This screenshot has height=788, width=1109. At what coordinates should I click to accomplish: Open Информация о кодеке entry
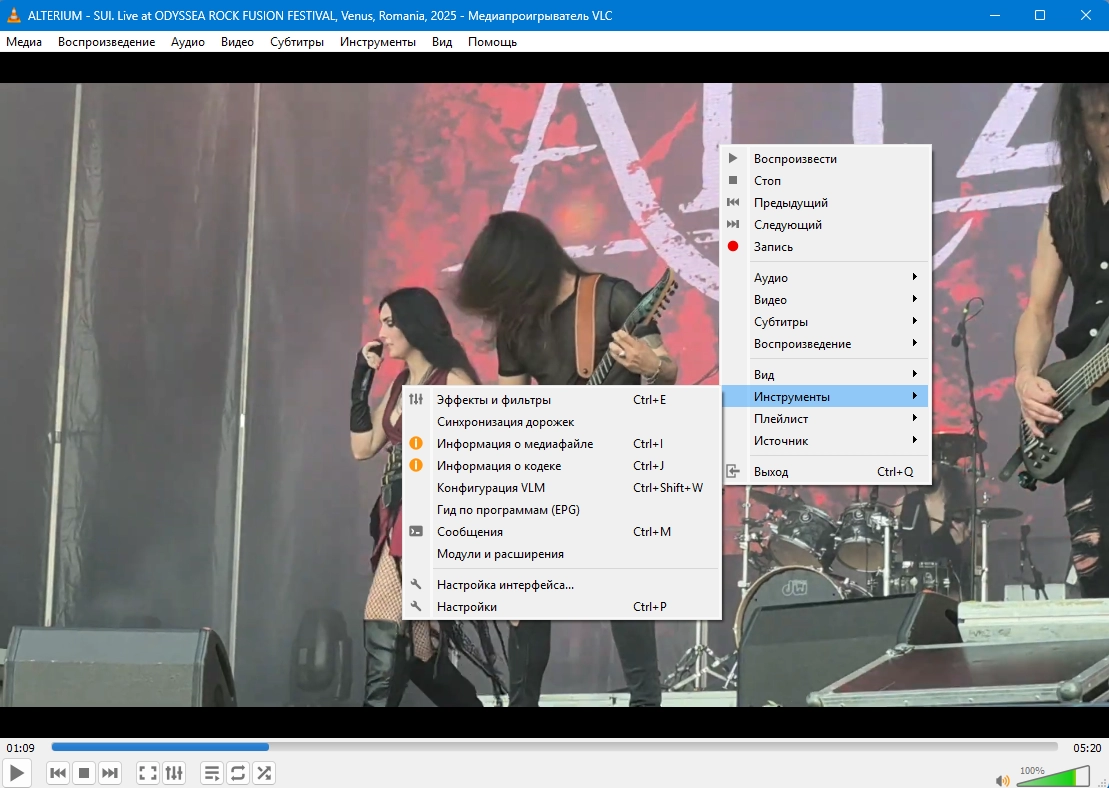pyautogui.click(x=499, y=466)
